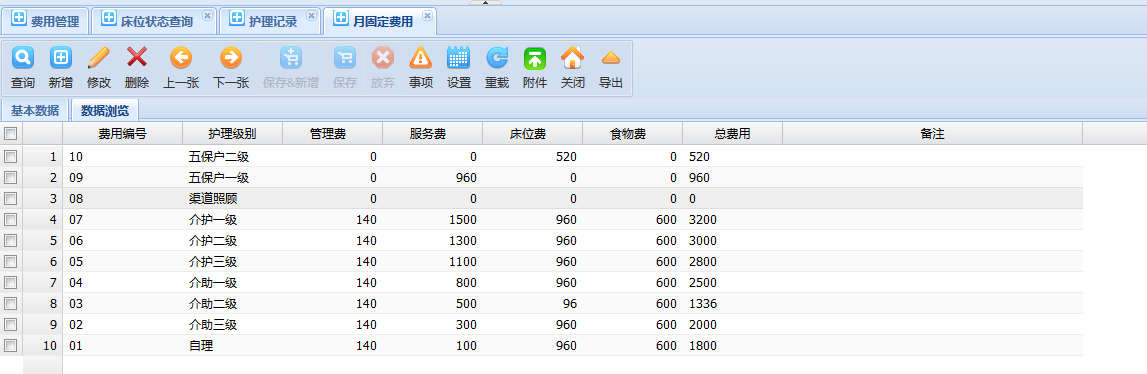Check the row for 介助一级
The width and height of the screenshot is (1147, 374).
click(10, 282)
